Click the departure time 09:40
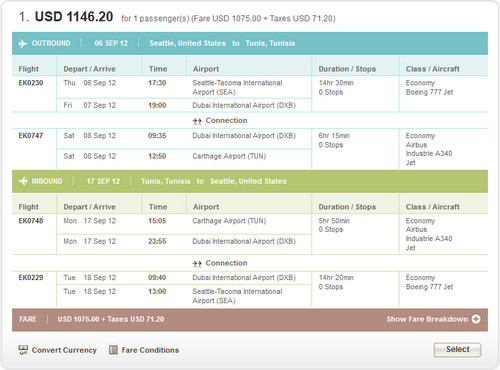 tap(157, 277)
